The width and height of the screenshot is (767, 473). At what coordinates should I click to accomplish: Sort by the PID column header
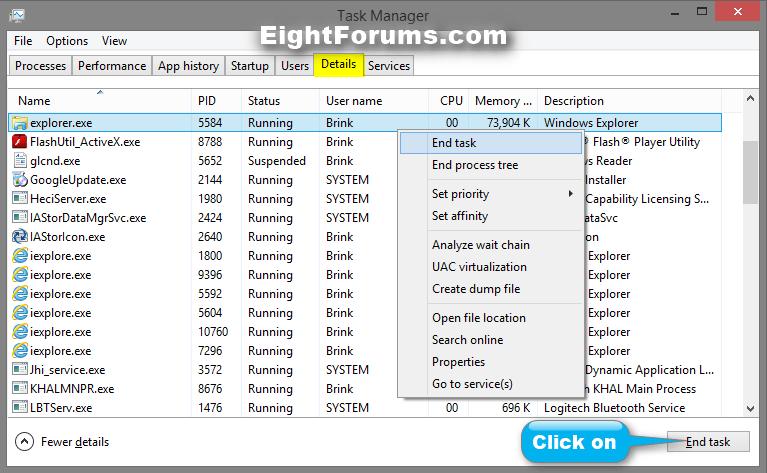[216, 101]
